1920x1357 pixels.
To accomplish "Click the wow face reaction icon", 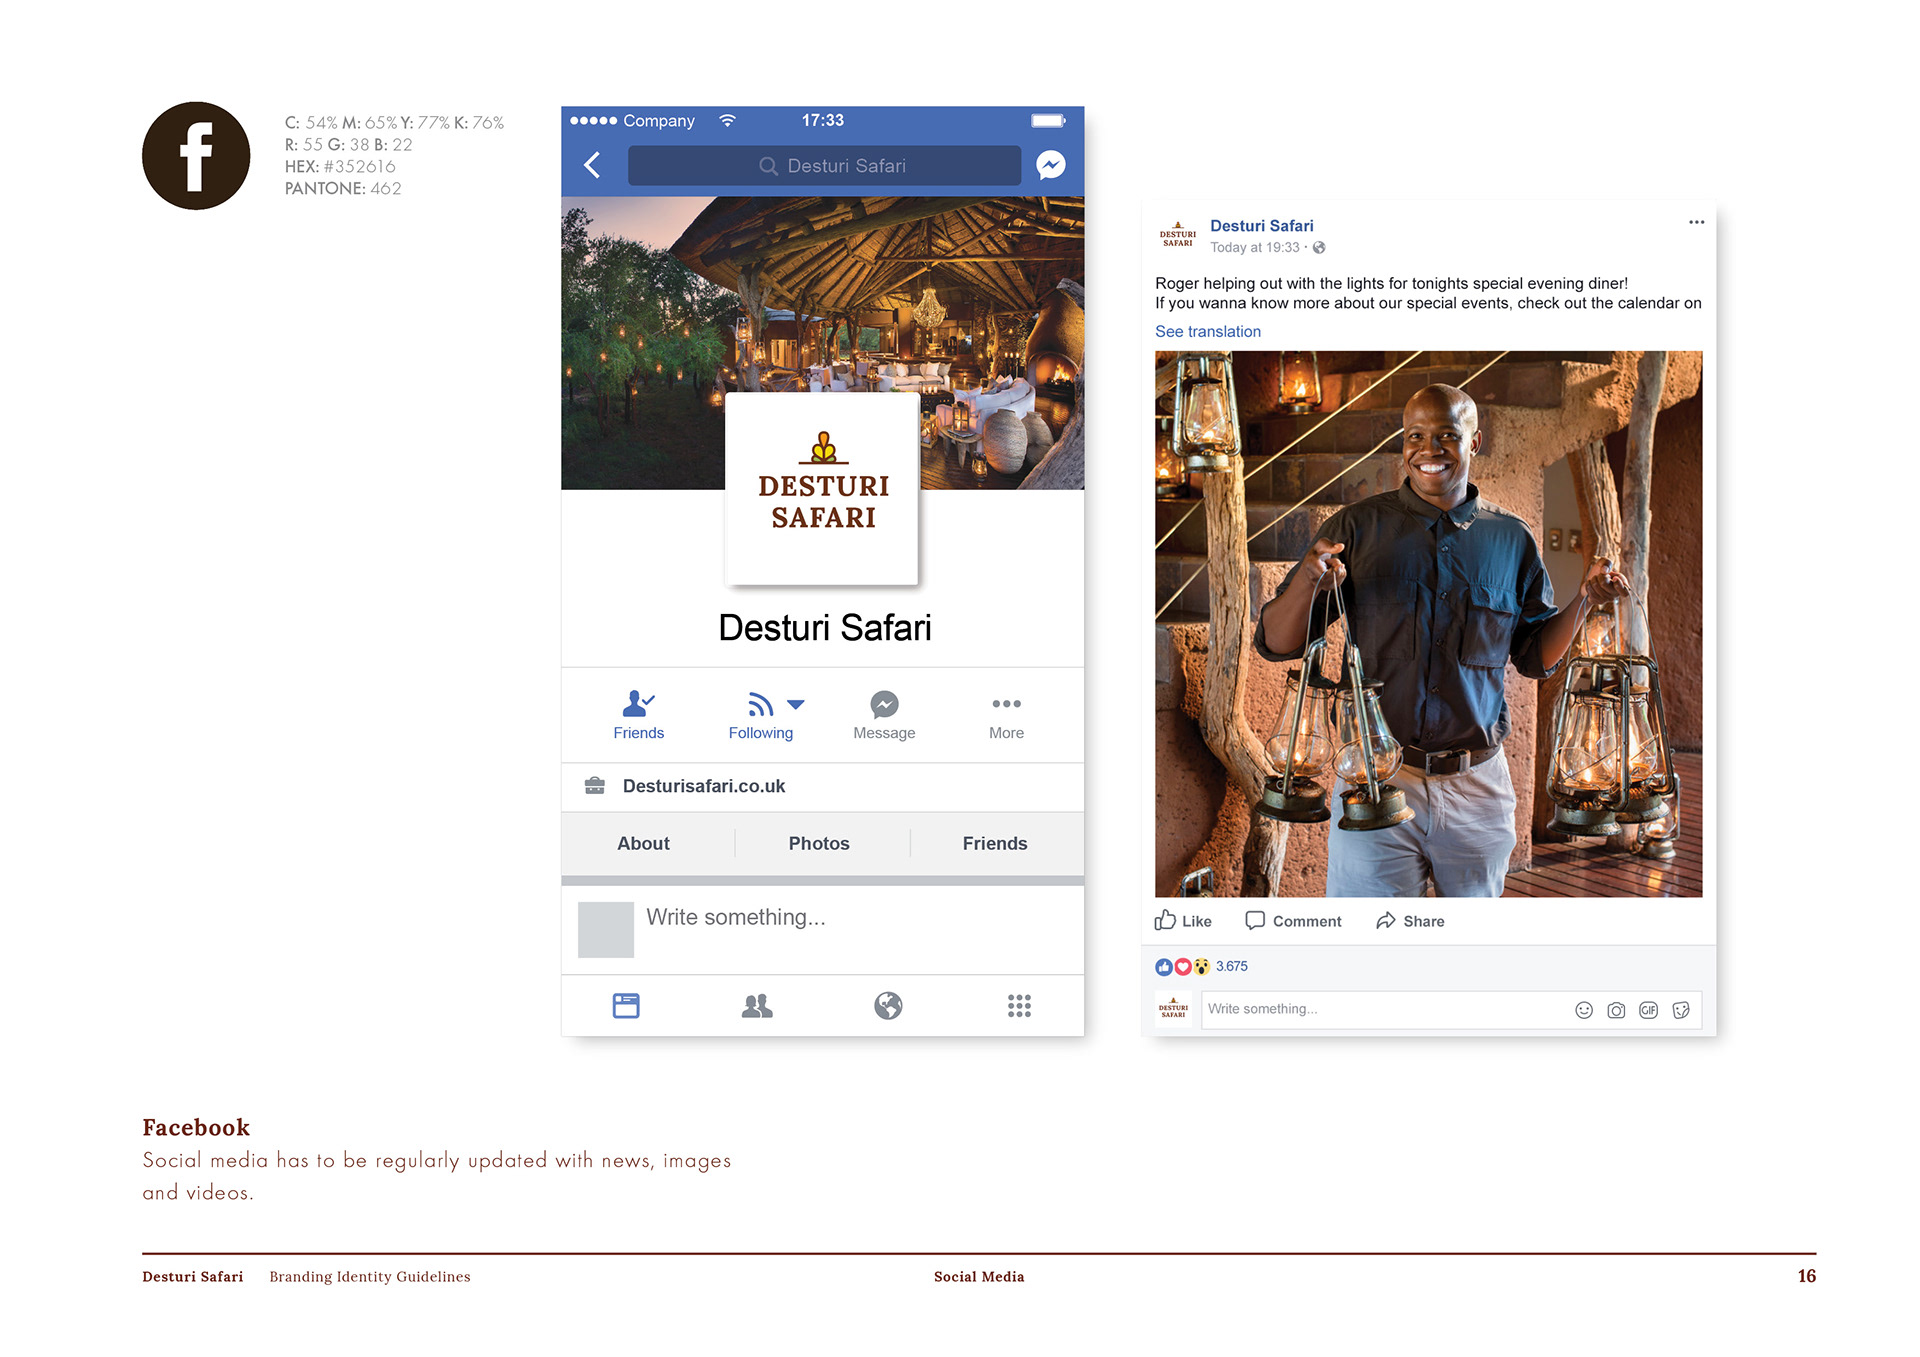I will tap(1201, 967).
